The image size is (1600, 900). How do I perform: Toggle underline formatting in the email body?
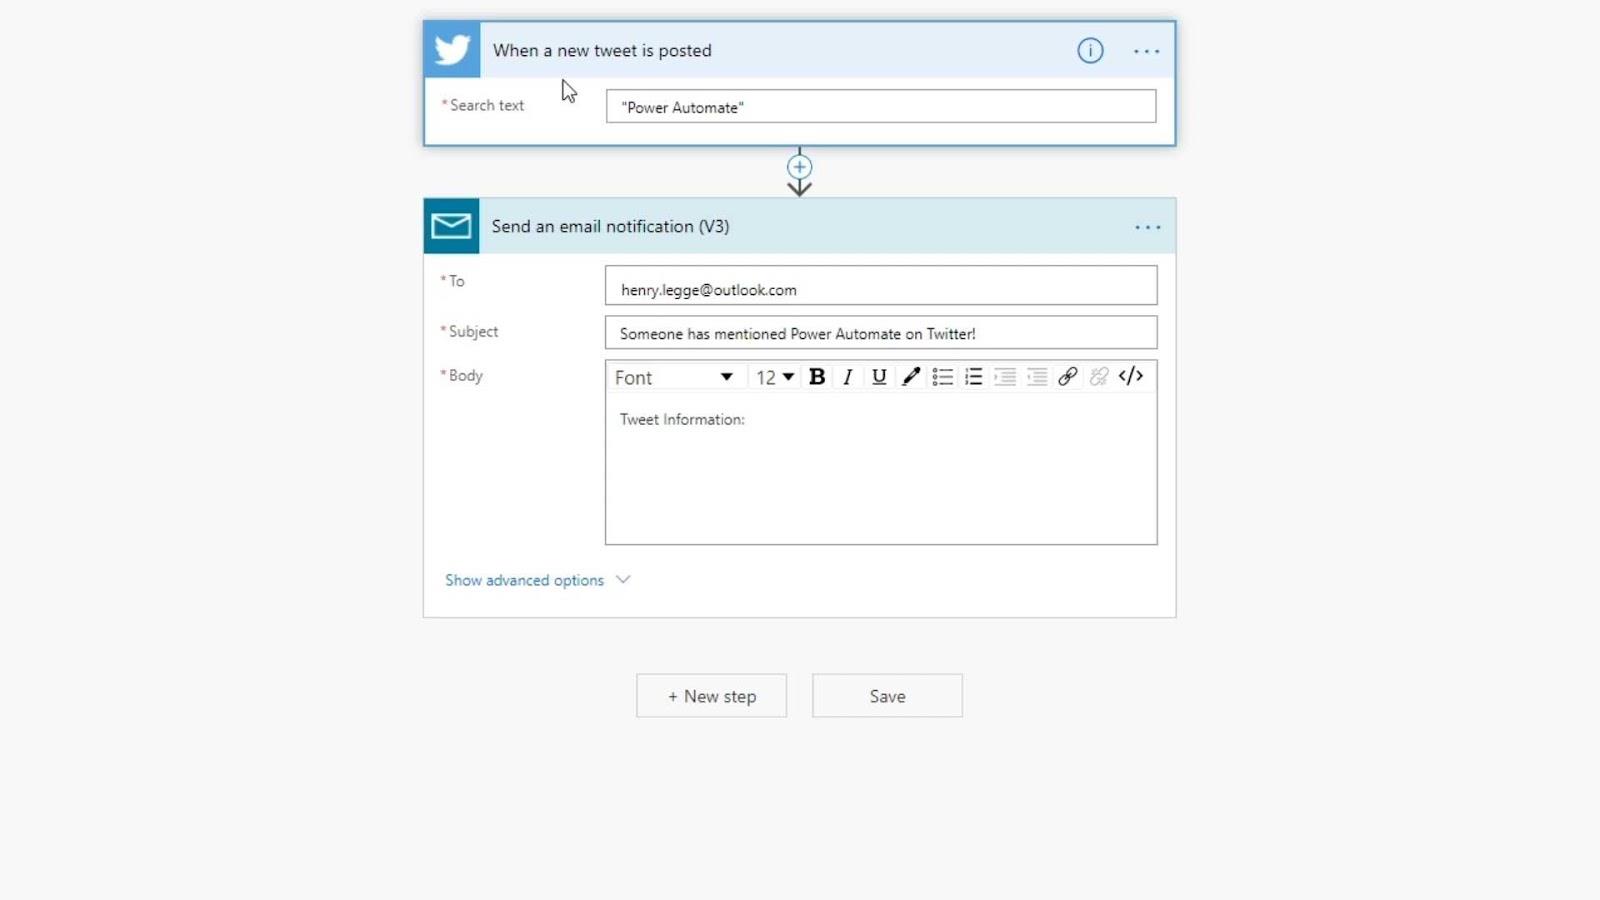pyautogui.click(x=879, y=377)
